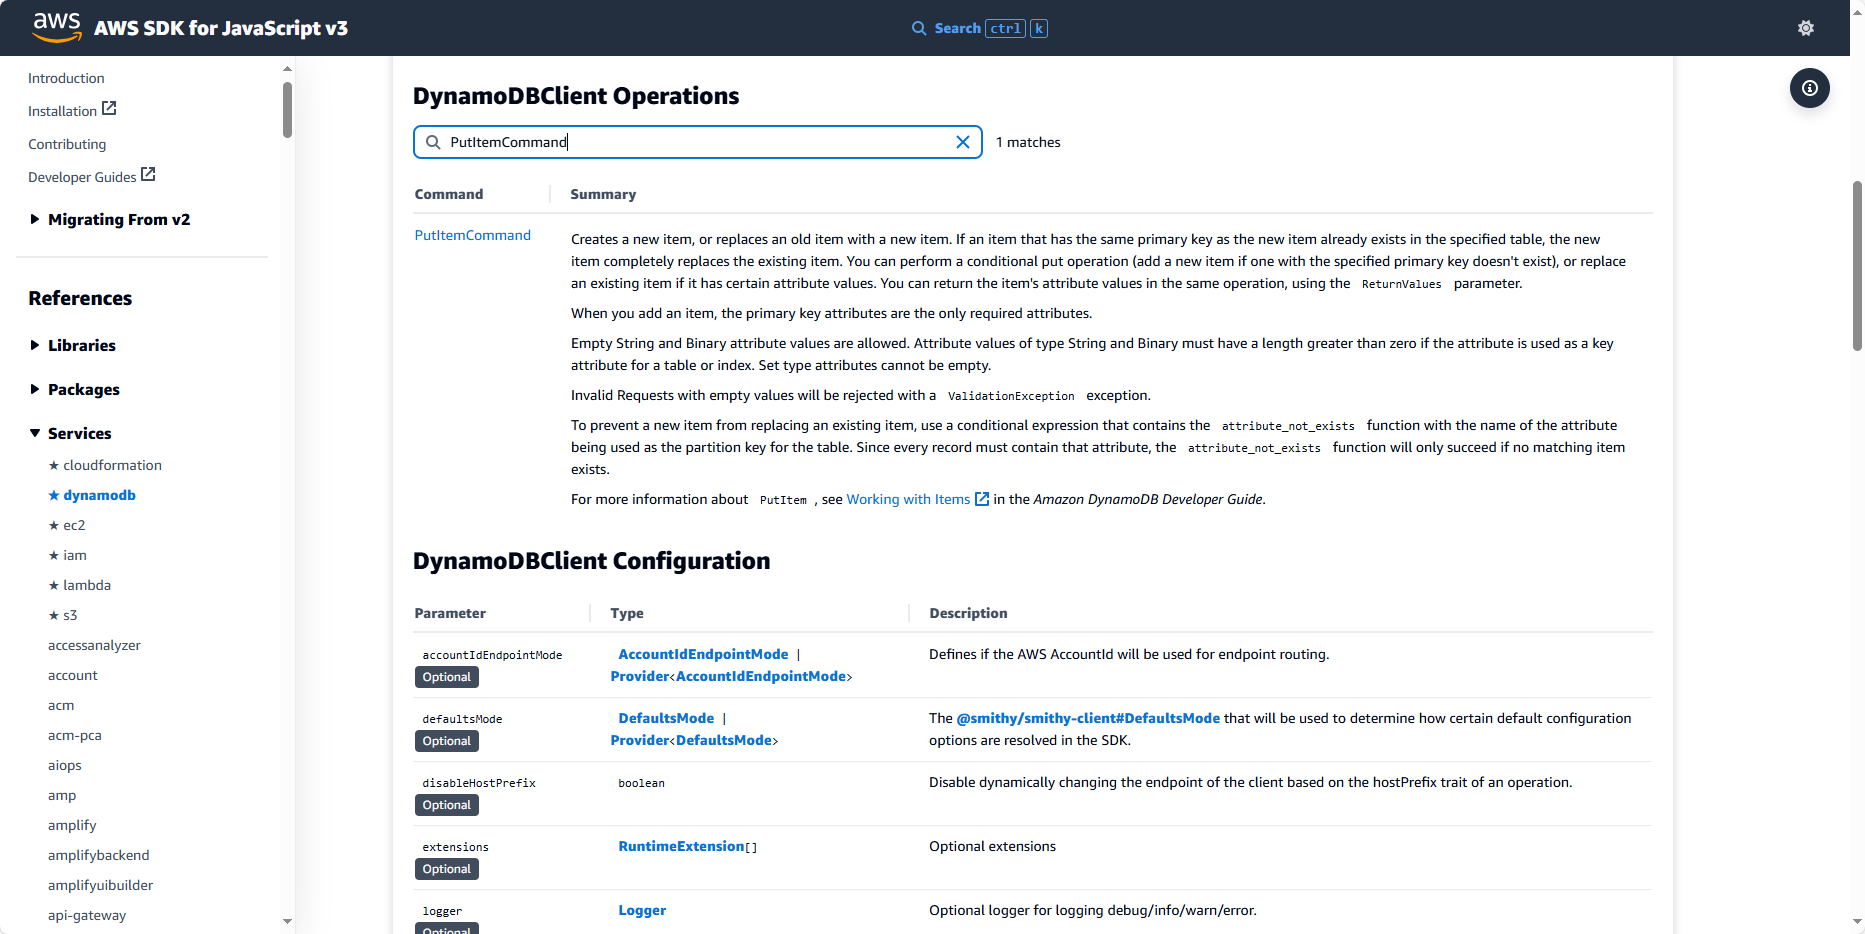Open the theme settings gear icon

1805,28
